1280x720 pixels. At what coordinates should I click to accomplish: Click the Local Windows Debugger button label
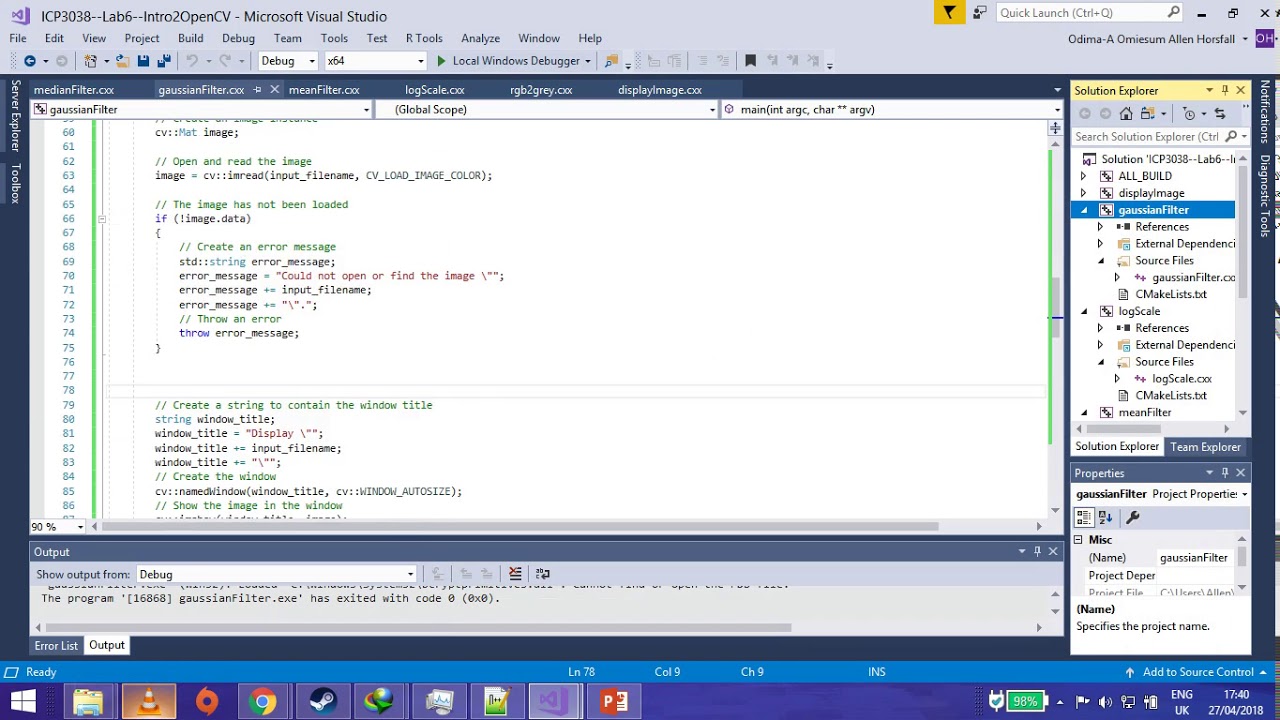click(x=516, y=61)
